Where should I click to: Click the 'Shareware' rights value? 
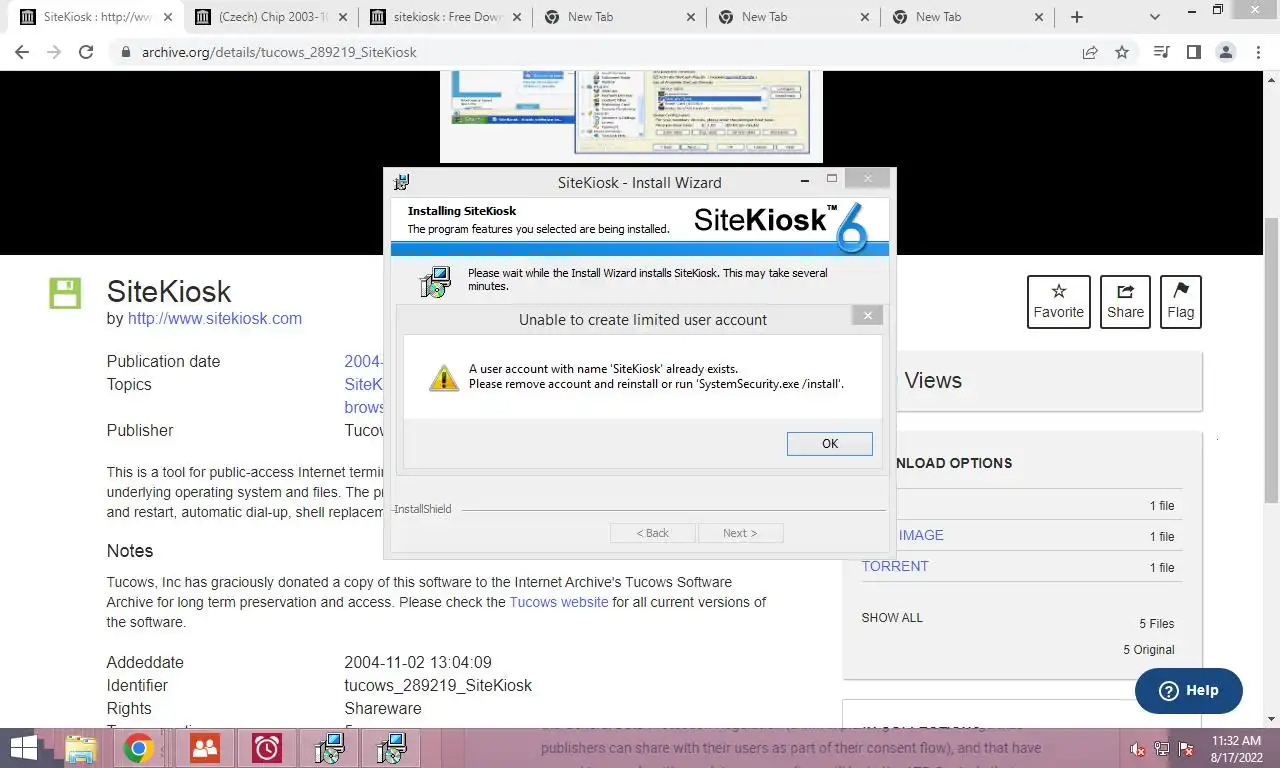(383, 708)
